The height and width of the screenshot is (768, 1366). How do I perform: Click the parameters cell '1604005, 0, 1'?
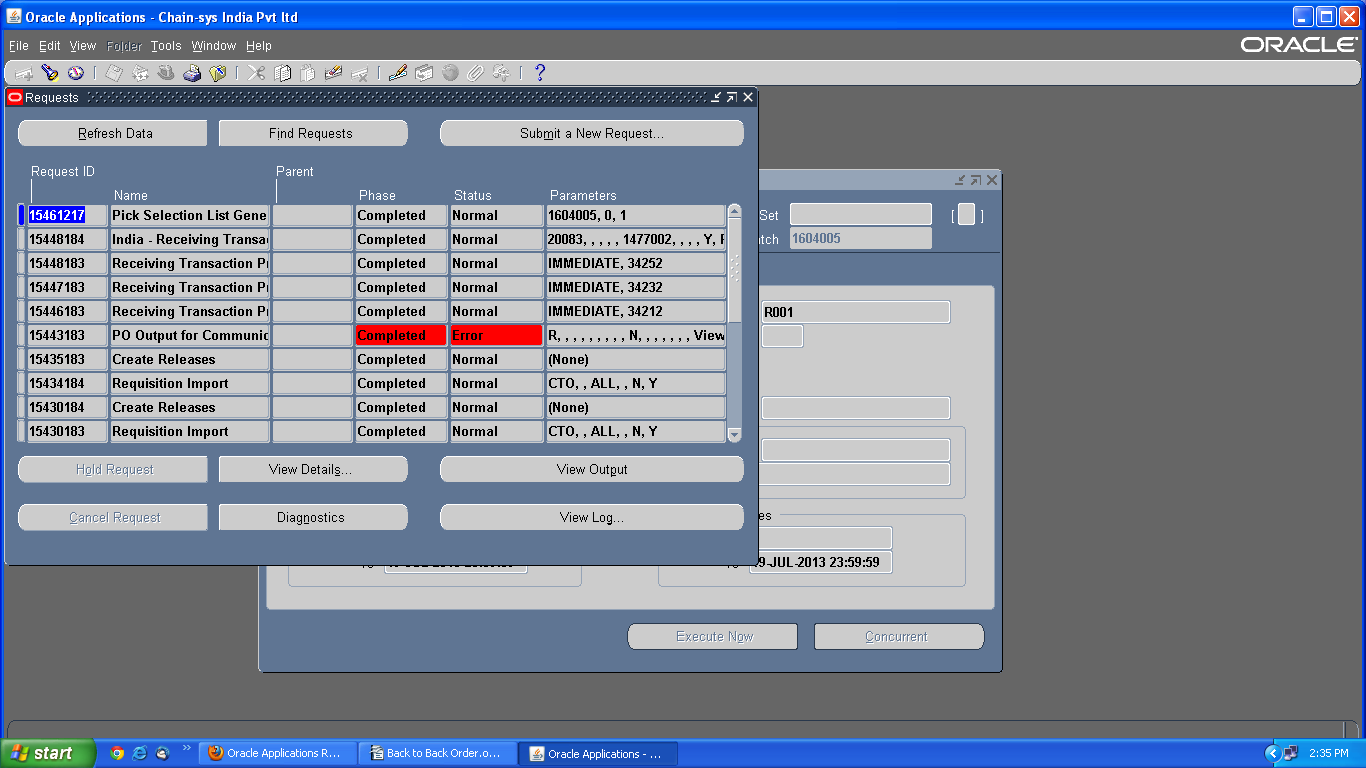click(x=635, y=215)
